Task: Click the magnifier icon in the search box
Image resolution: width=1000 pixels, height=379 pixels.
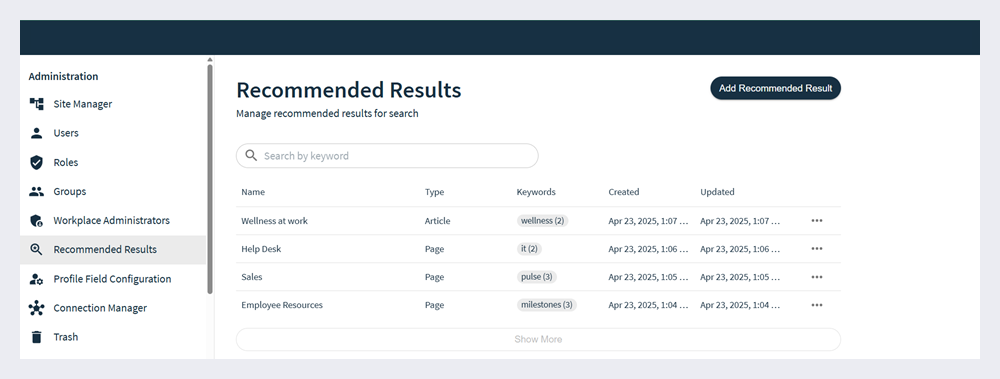Action: 251,156
